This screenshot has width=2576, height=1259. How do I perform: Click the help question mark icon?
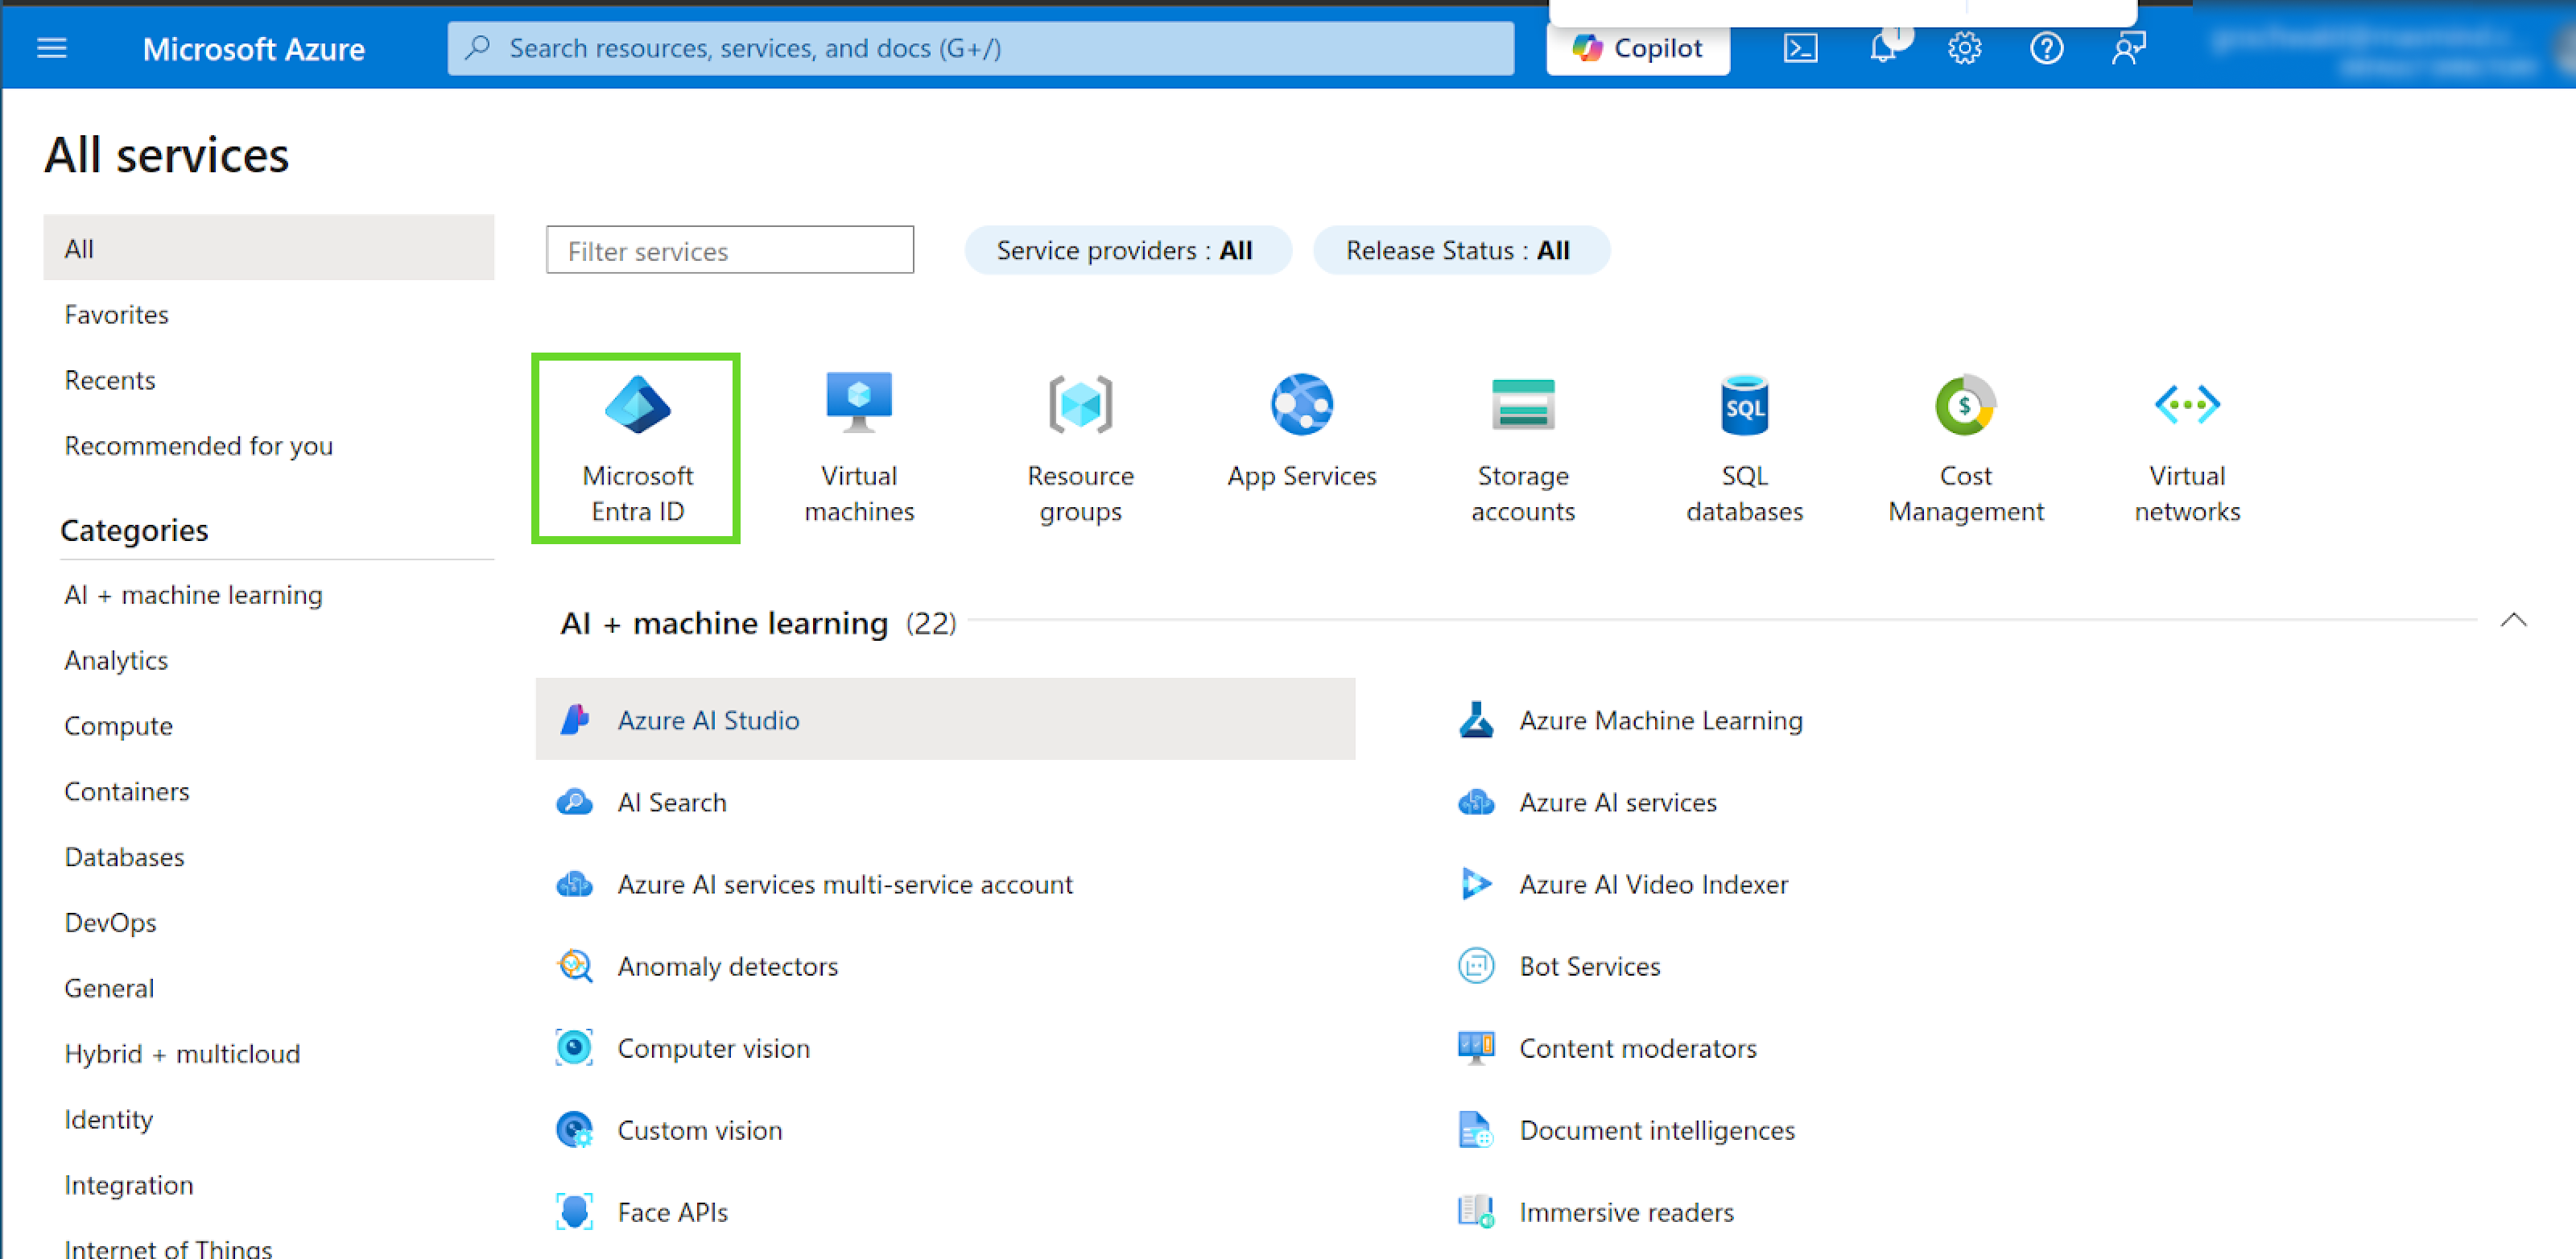[x=2046, y=48]
